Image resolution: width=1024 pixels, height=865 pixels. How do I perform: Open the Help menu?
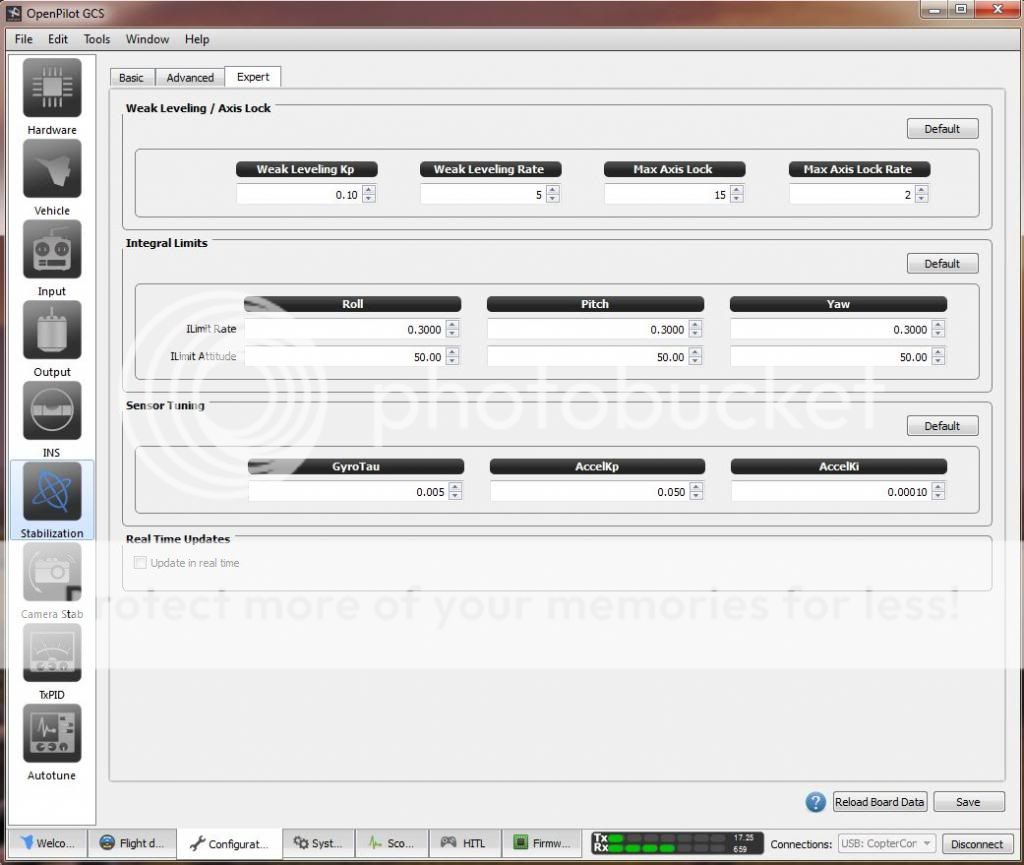tap(197, 39)
